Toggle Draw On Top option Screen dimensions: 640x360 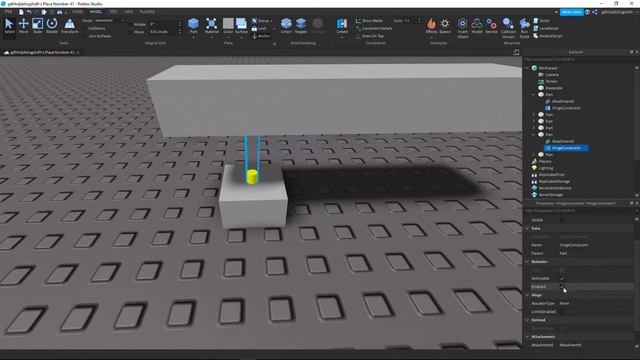[x=370, y=36]
